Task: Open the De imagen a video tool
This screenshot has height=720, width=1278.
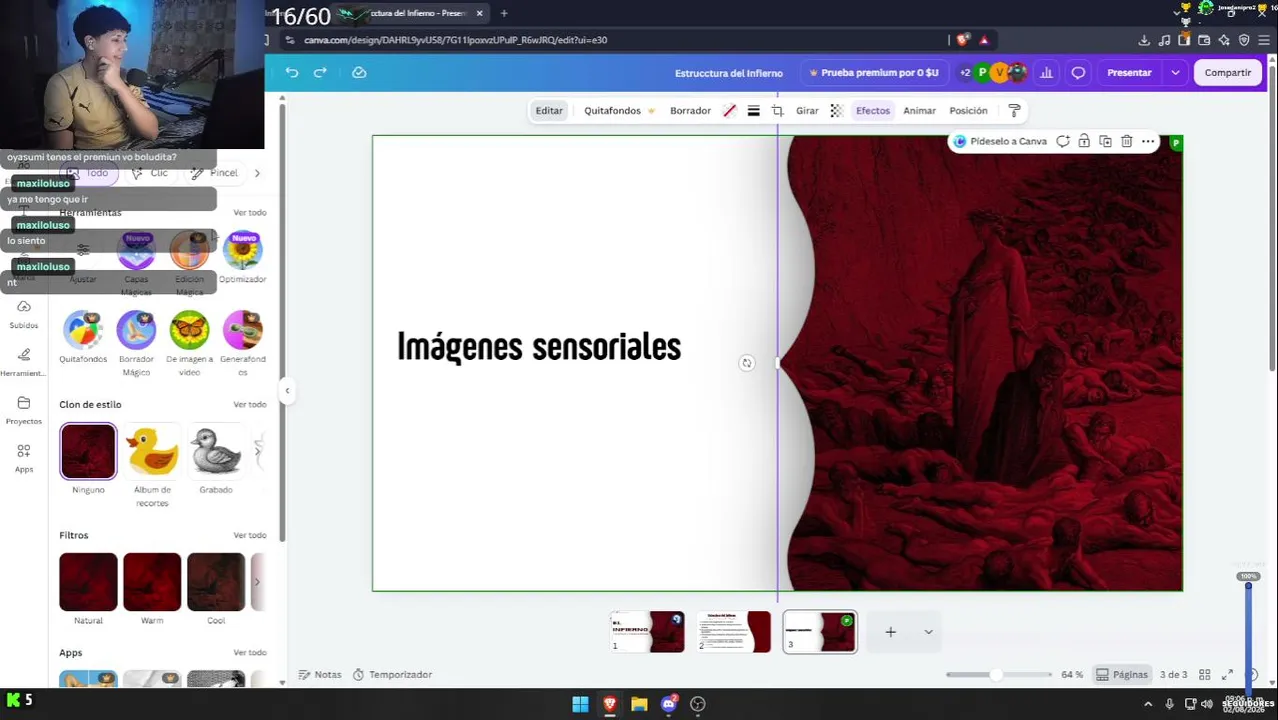Action: (x=189, y=343)
